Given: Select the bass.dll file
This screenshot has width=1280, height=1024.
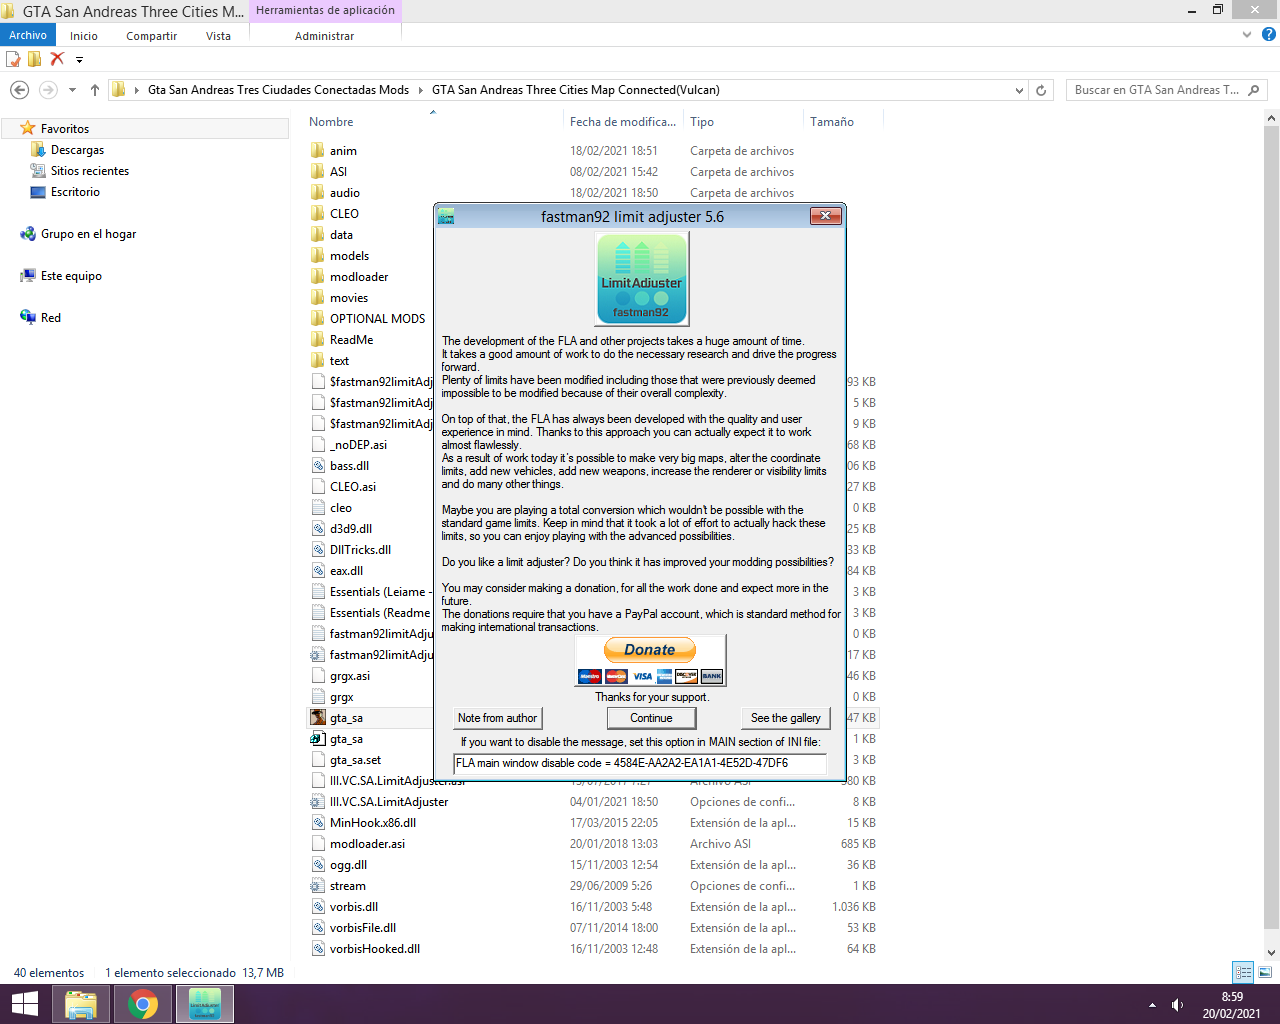Looking at the screenshot, I should tap(349, 466).
